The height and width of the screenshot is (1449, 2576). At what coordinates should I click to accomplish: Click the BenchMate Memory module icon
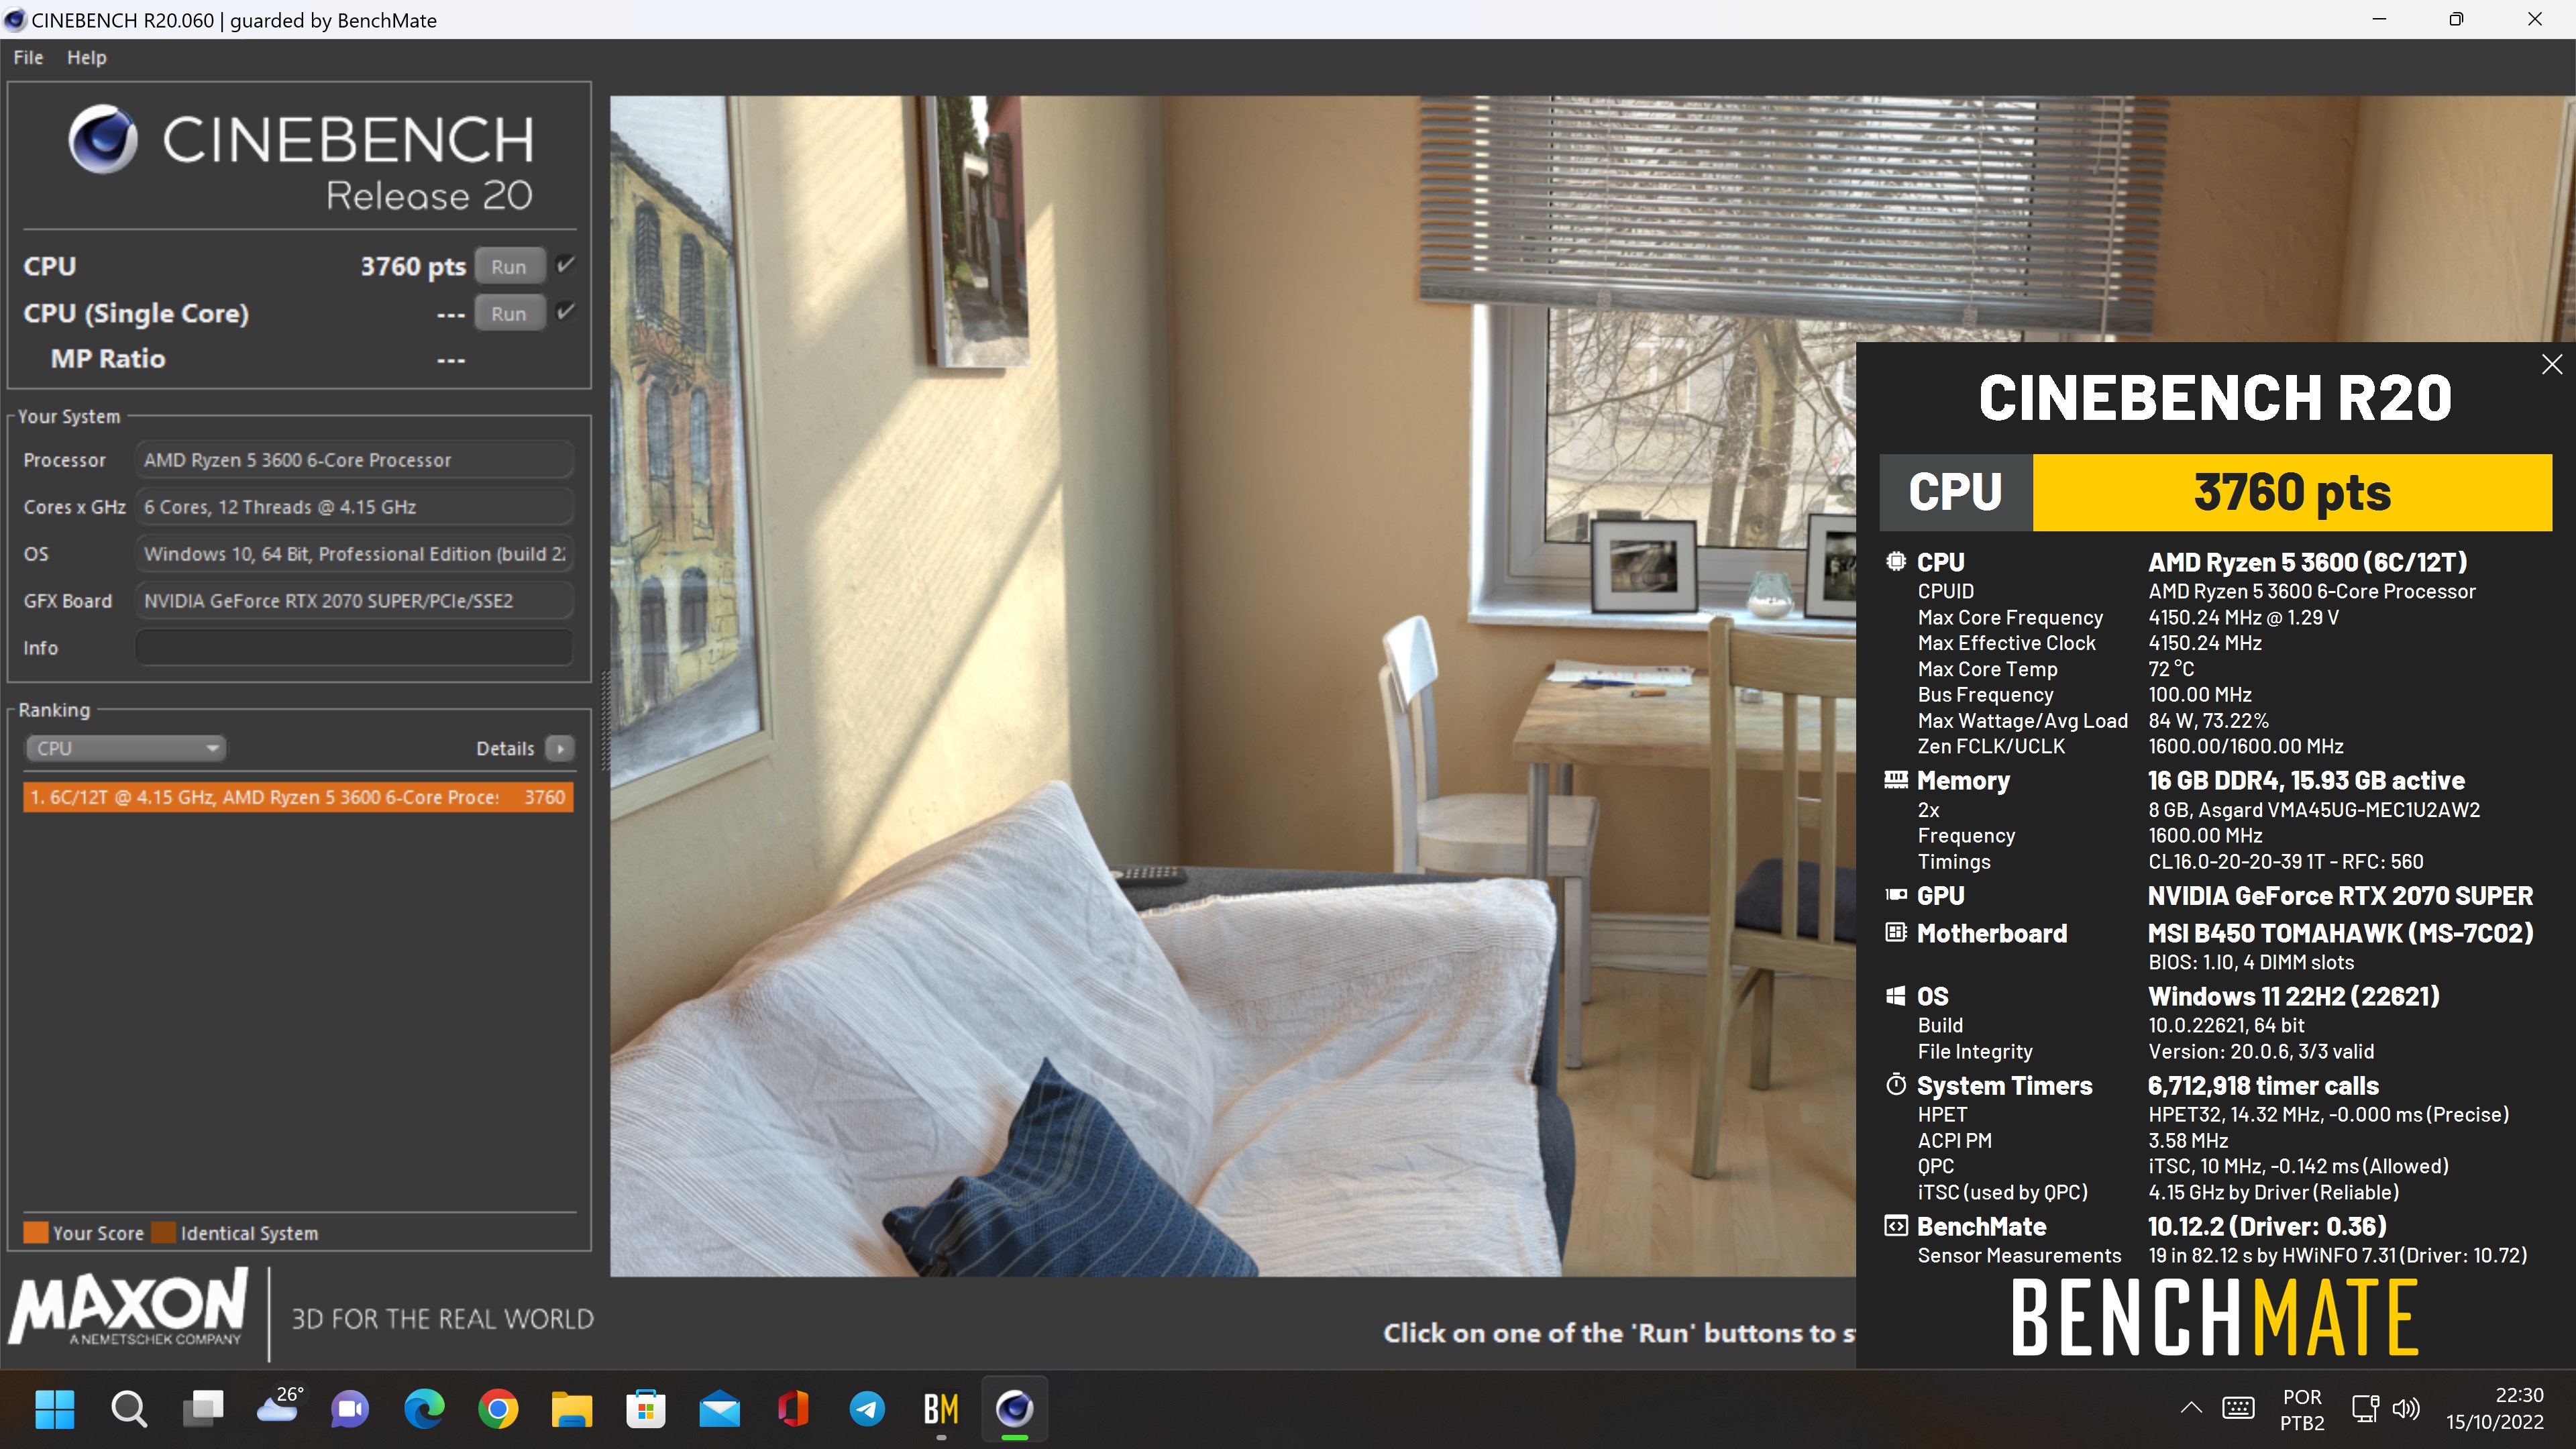(x=1895, y=779)
